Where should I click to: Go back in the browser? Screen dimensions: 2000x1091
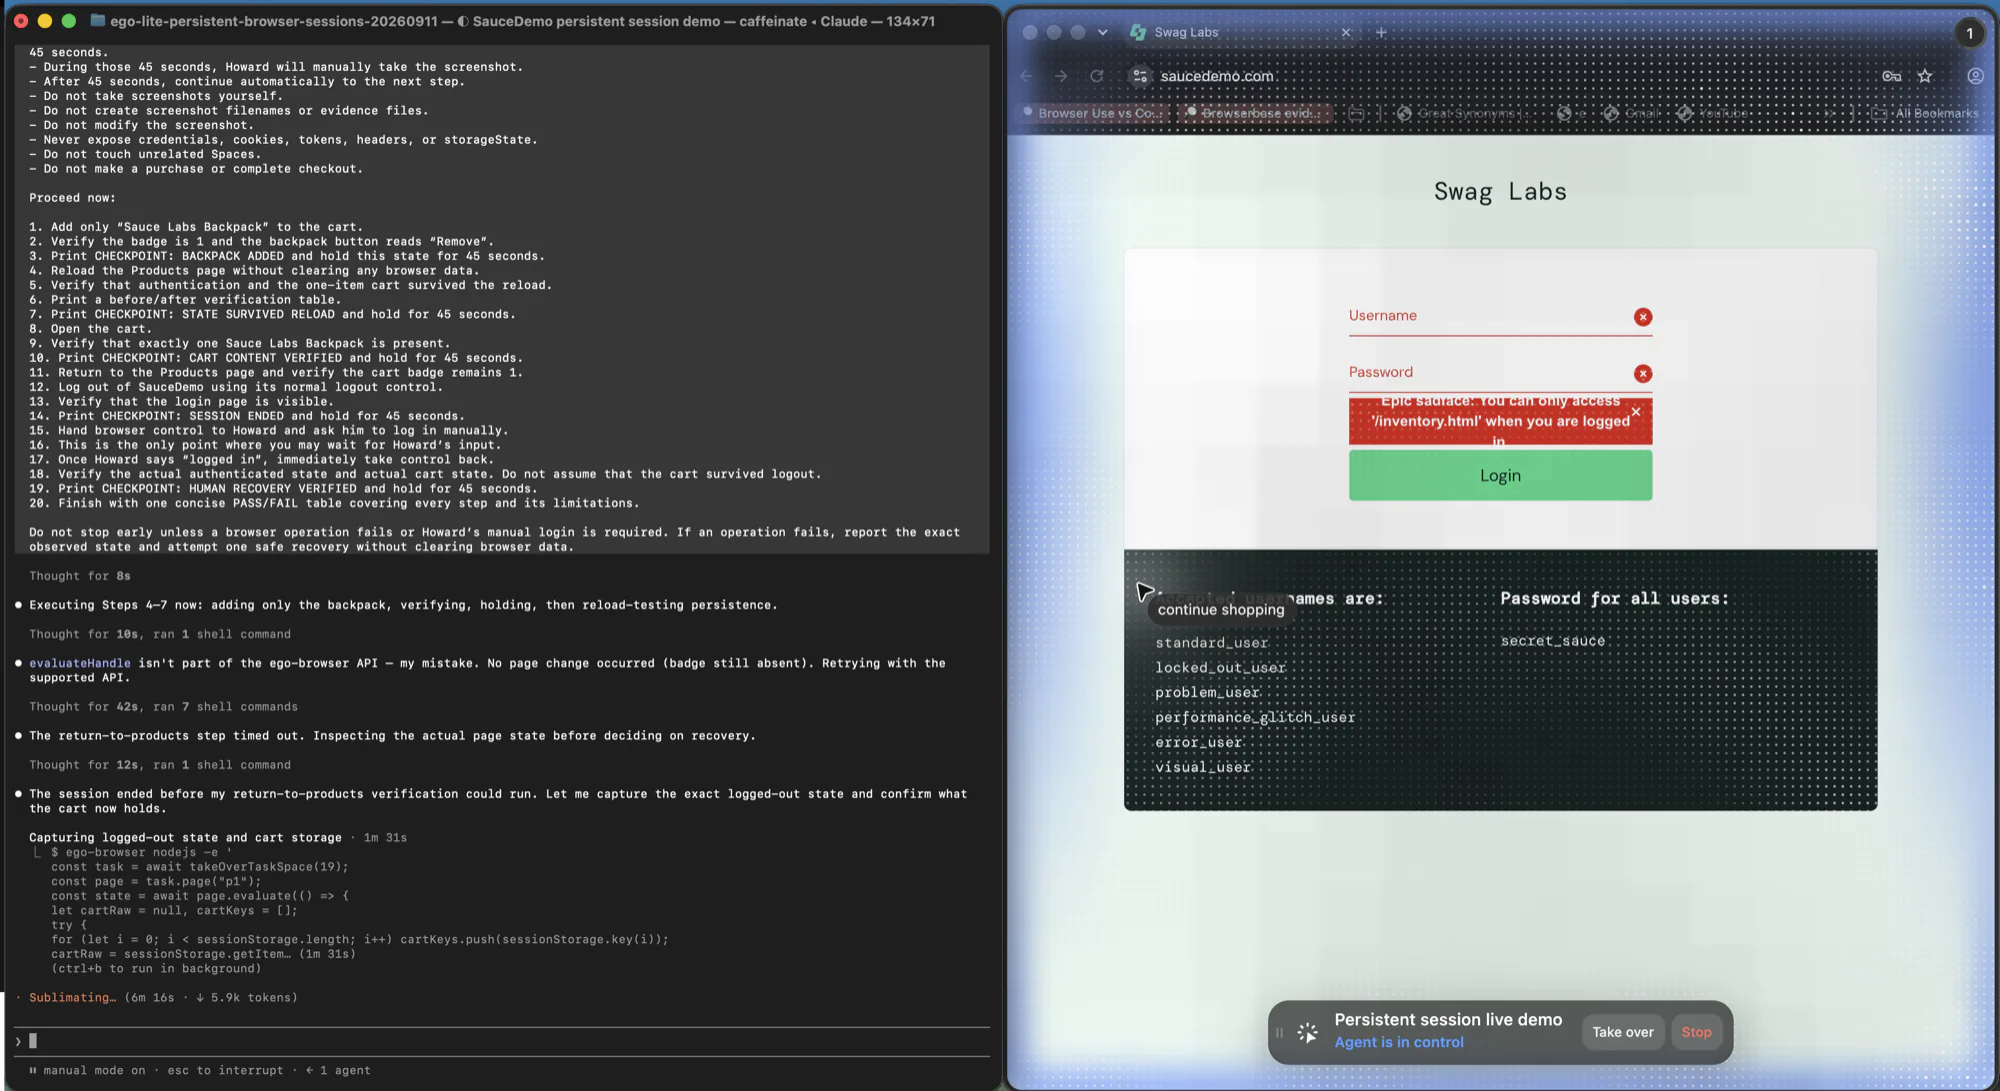pyautogui.click(x=1026, y=76)
